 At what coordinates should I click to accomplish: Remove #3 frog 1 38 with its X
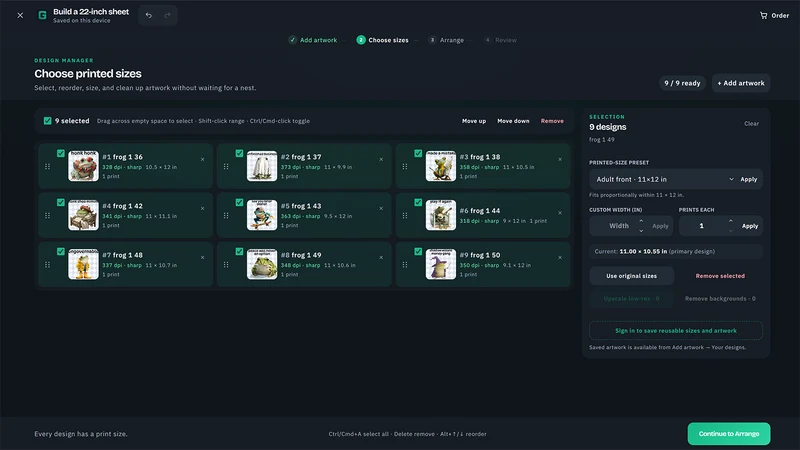(x=560, y=159)
